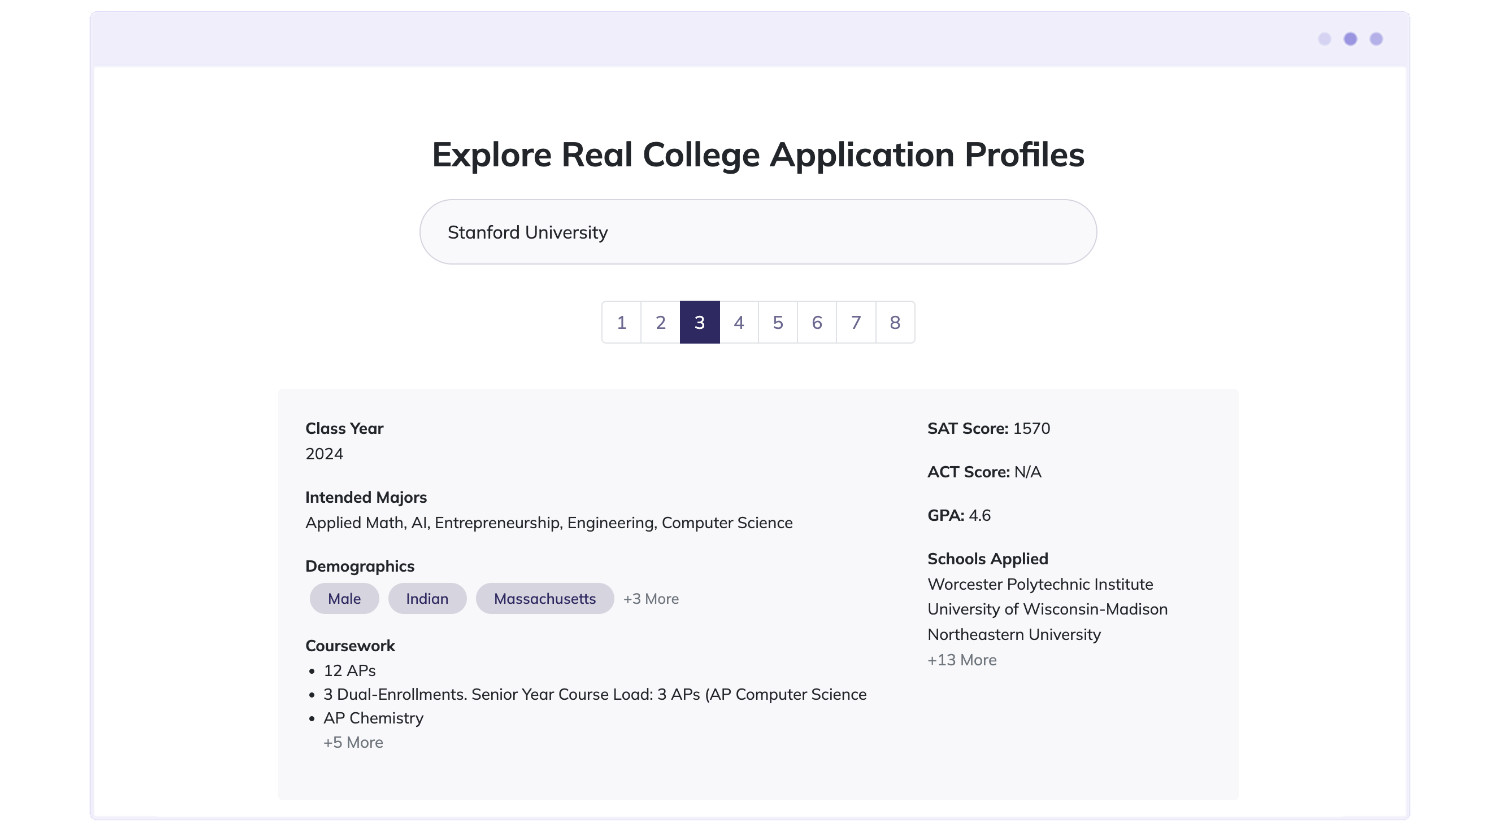Click the first dot in the window header
The height and width of the screenshot is (835, 1500).
[1324, 39]
